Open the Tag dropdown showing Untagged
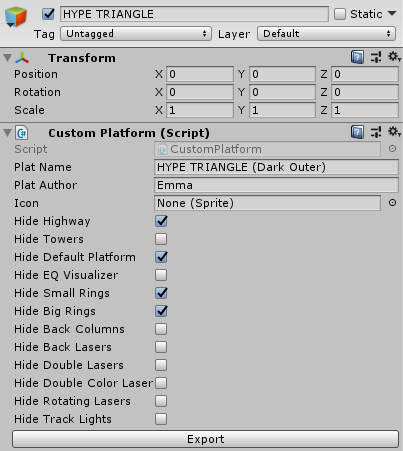The height and width of the screenshot is (451, 403). point(136,34)
